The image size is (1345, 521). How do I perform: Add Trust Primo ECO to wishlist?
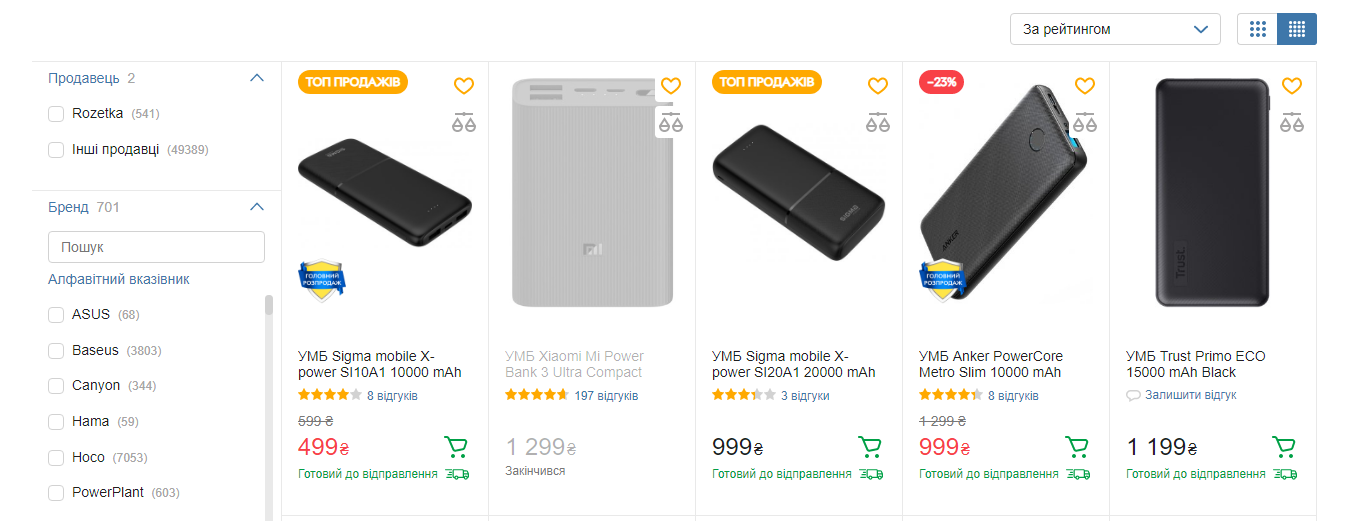[x=1292, y=86]
